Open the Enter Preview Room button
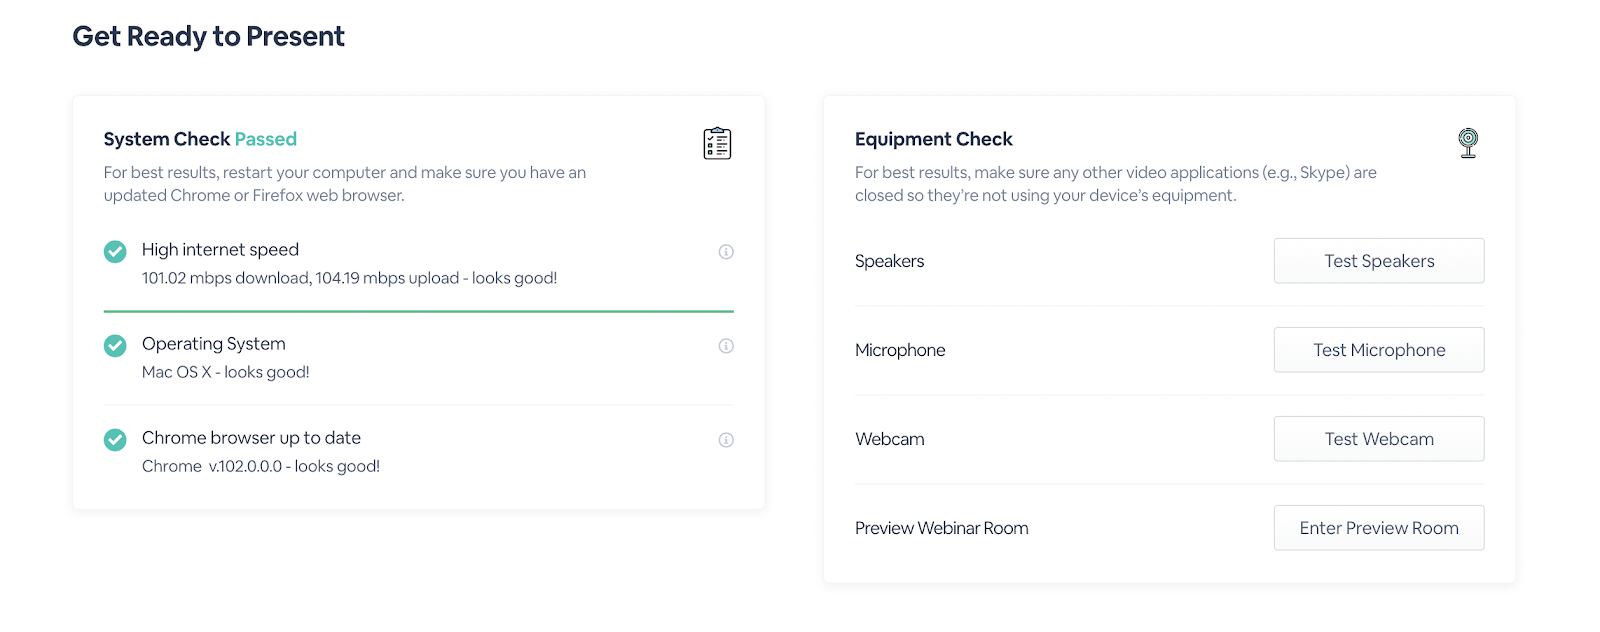The height and width of the screenshot is (632, 1600). click(x=1378, y=528)
